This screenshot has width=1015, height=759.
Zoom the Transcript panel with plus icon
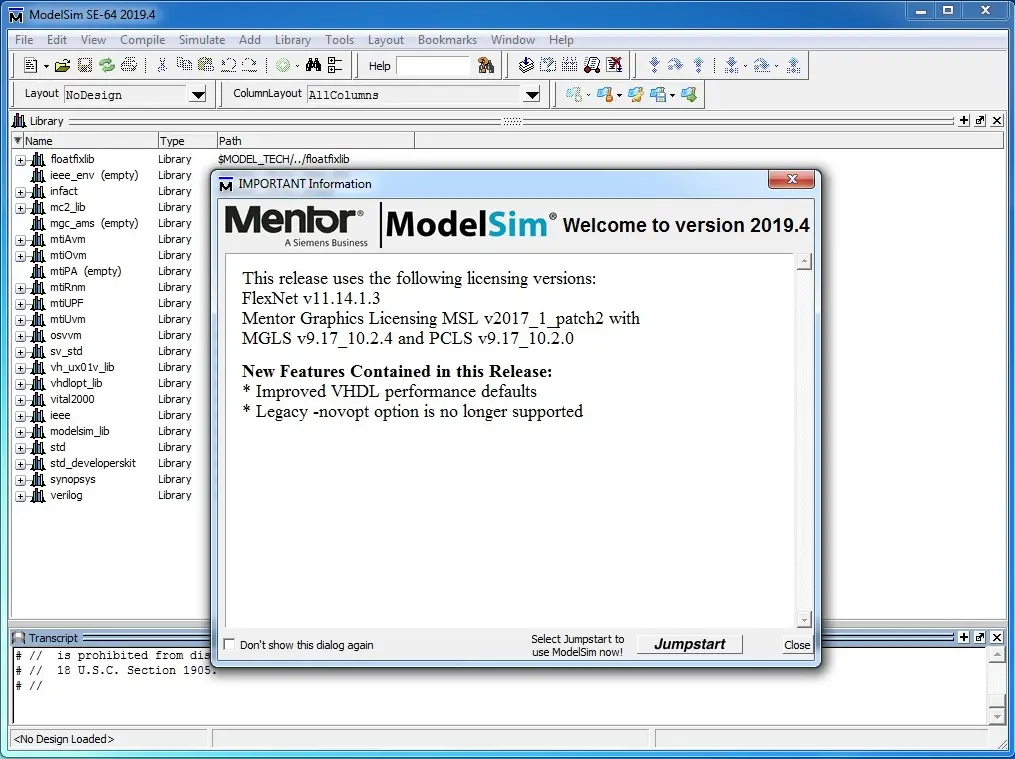point(964,637)
